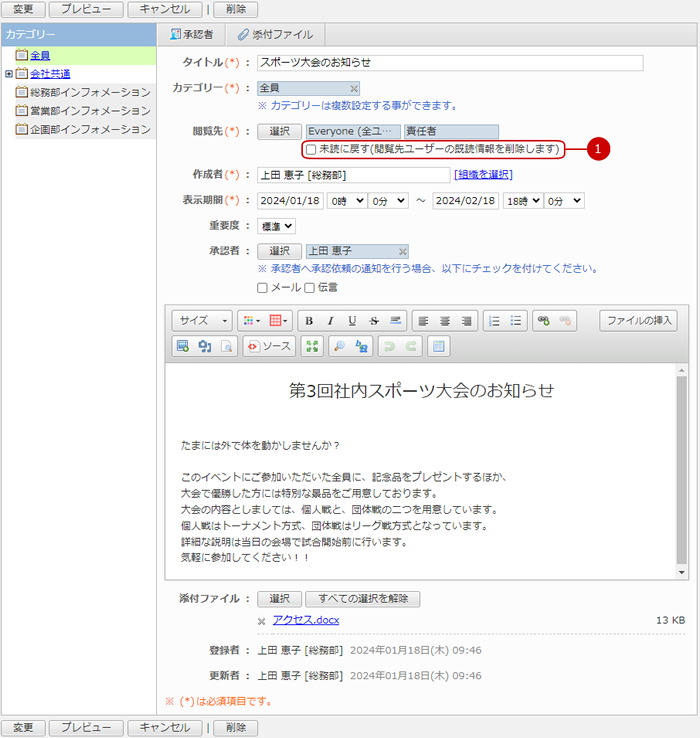This screenshot has height=738, width=700.
Task: Center-align the text in editor
Action: pyautogui.click(x=445, y=321)
